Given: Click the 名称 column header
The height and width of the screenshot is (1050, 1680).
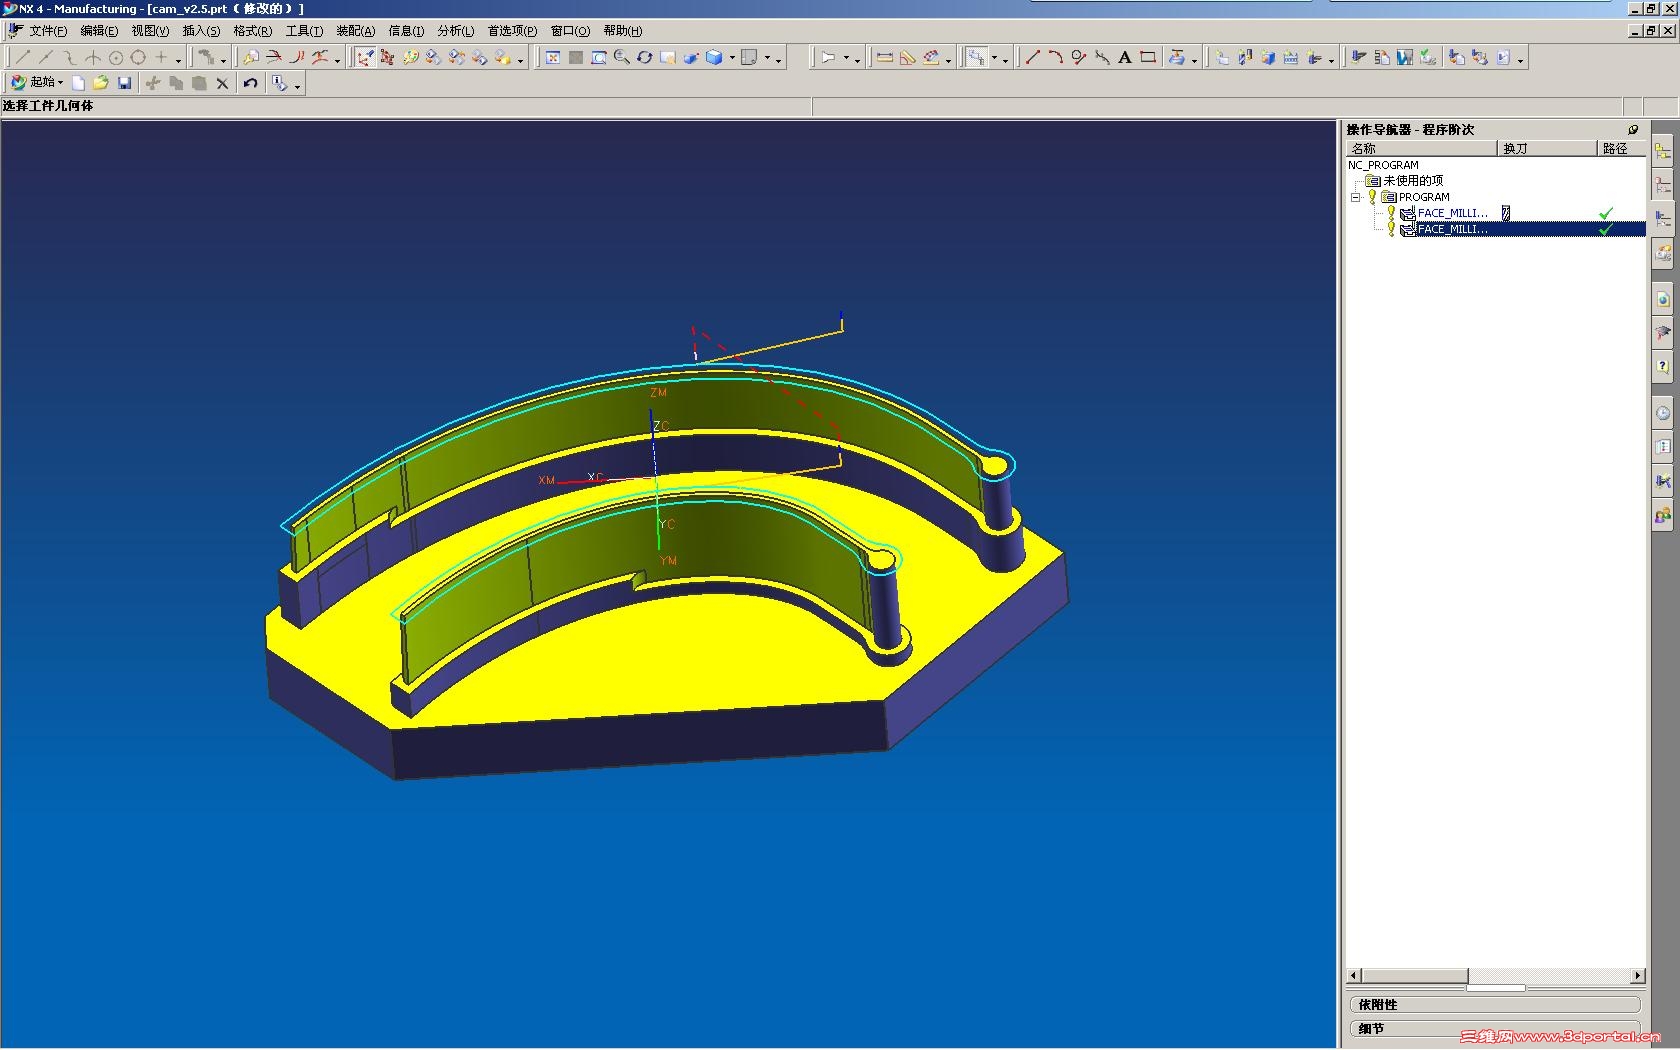Looking at the screenshot, I should point(1422,148).
